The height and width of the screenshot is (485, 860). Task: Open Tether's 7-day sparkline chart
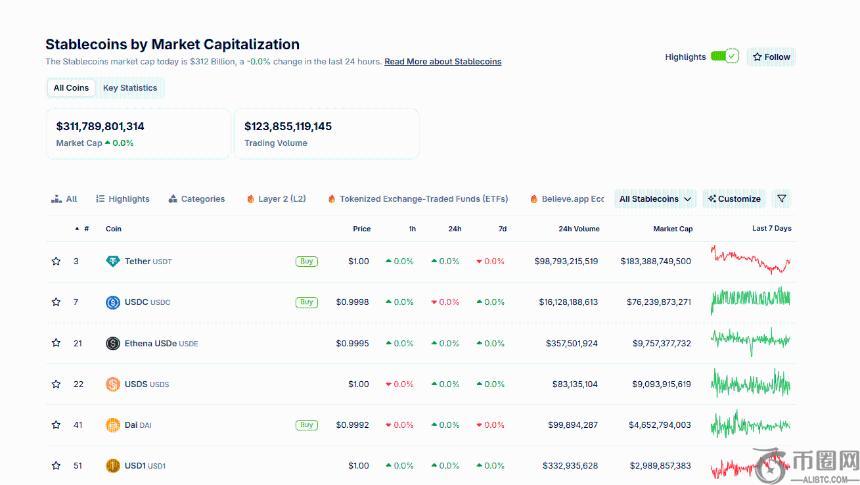pyautogui.click(x=751, y=260)
